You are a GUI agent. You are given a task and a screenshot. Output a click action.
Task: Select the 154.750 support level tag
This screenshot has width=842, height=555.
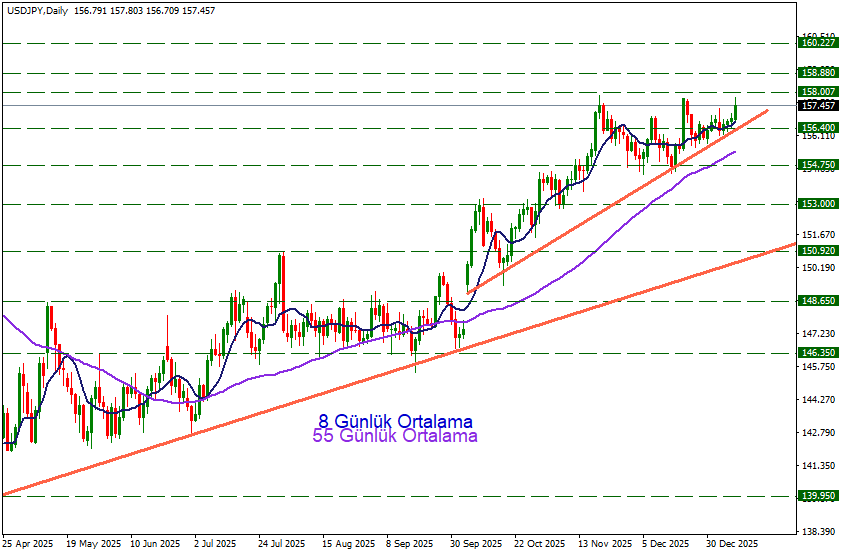tap(818, 165)
